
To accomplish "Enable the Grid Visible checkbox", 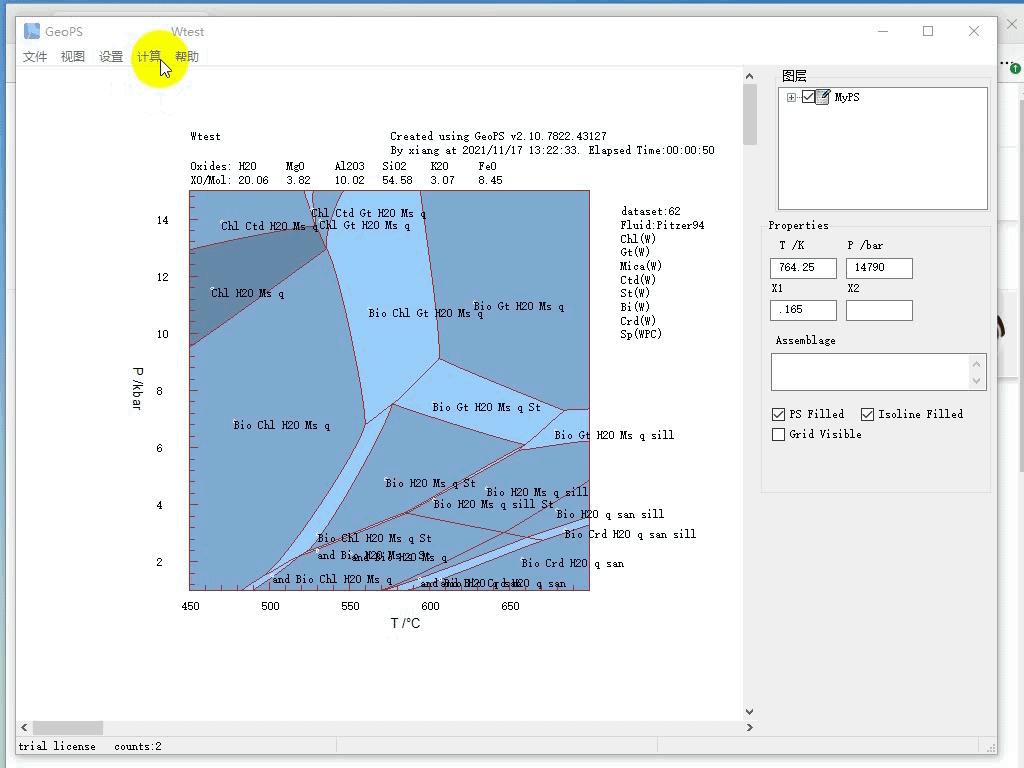I will 779,434.
